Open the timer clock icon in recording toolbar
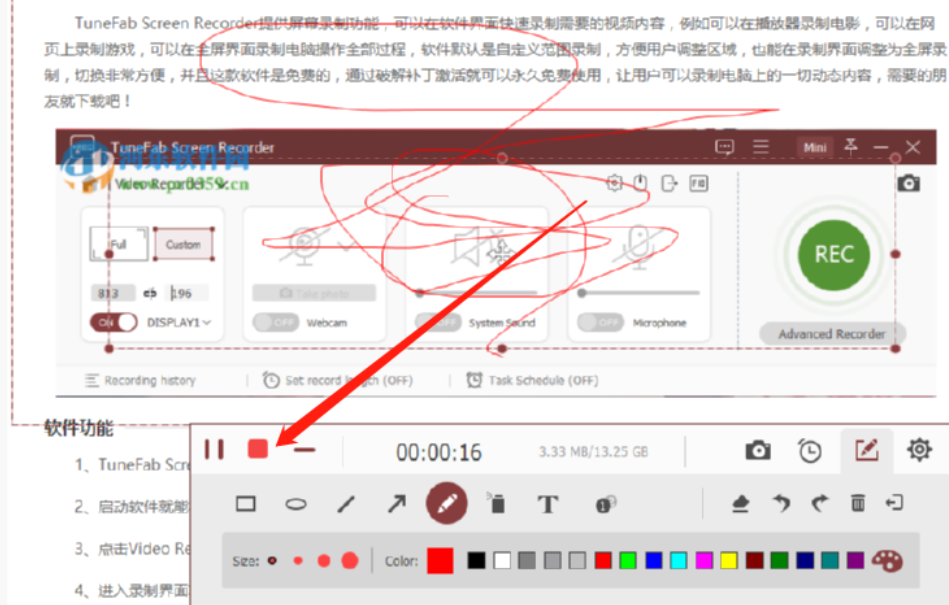949x605 pixels. point(809,451)
